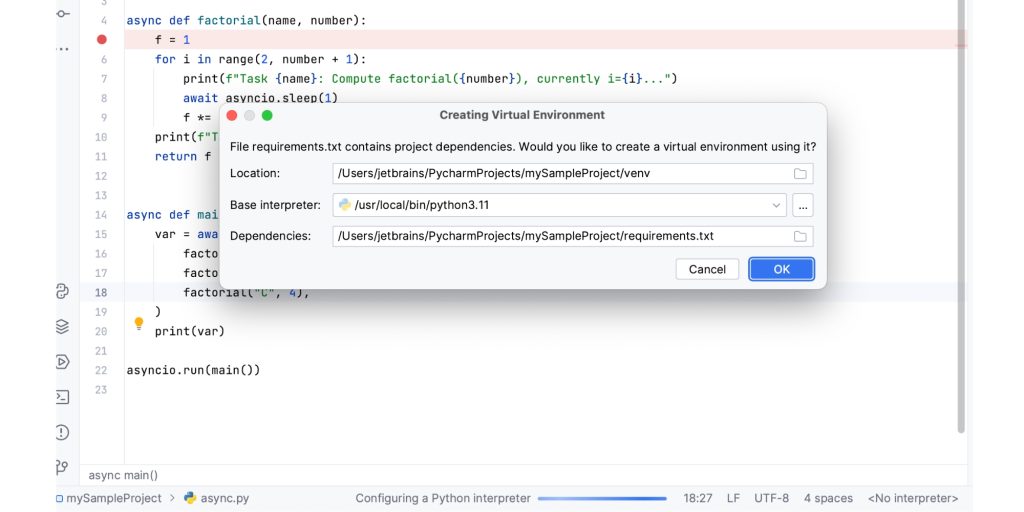The image size is (1024, 512).
Task: Click mySampleProject breadcrumb in navigation bar
Action: click(113, 498)
